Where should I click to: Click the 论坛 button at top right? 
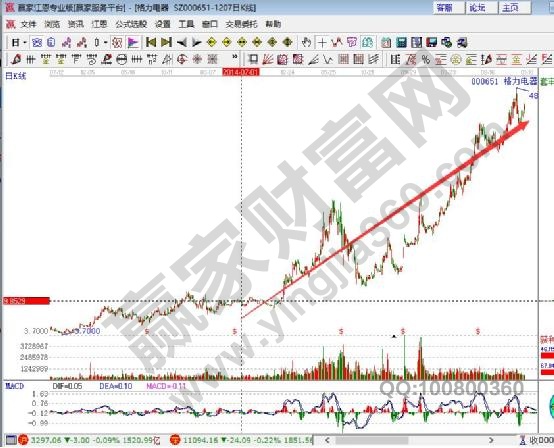tap(477, 8)
